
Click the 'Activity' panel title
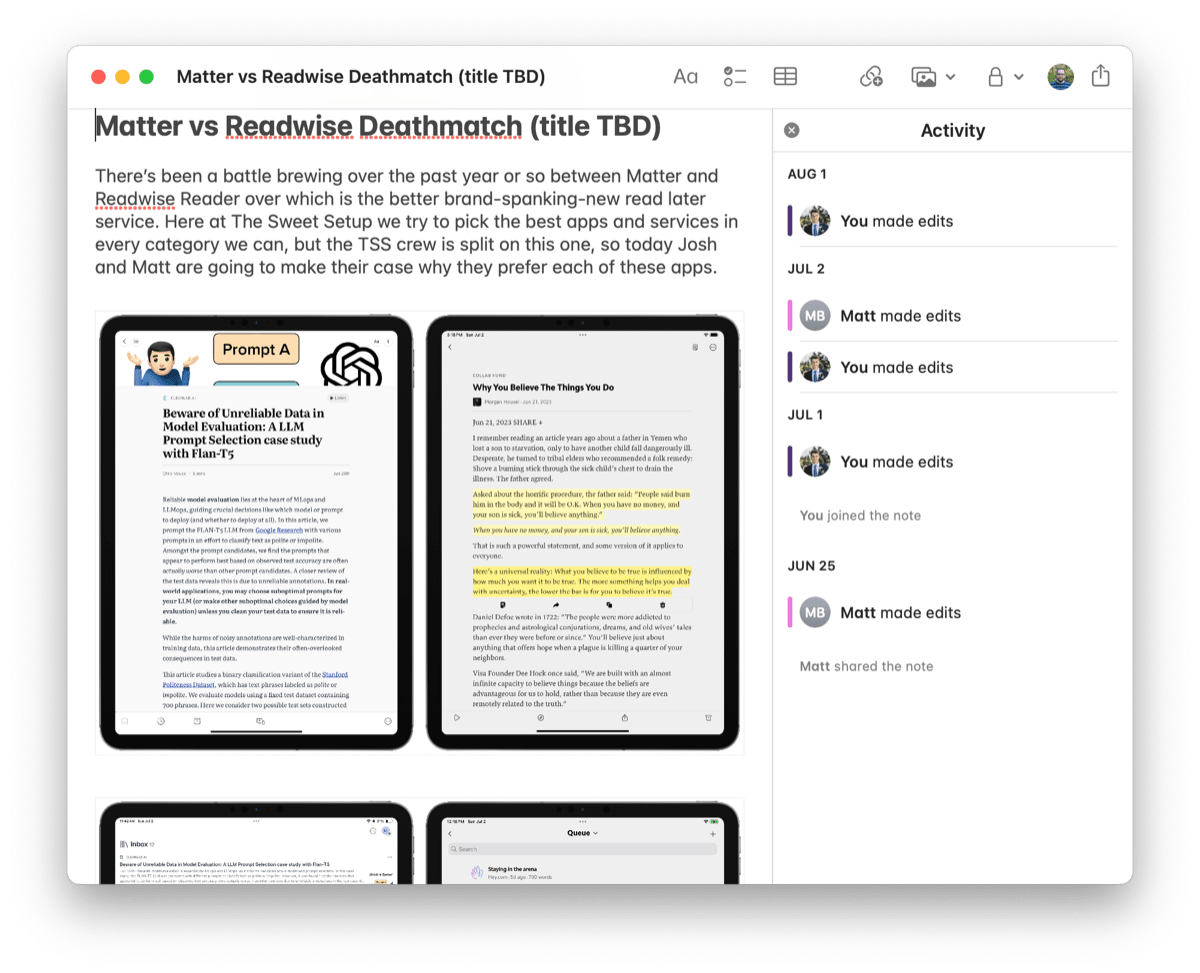point(953,130)
